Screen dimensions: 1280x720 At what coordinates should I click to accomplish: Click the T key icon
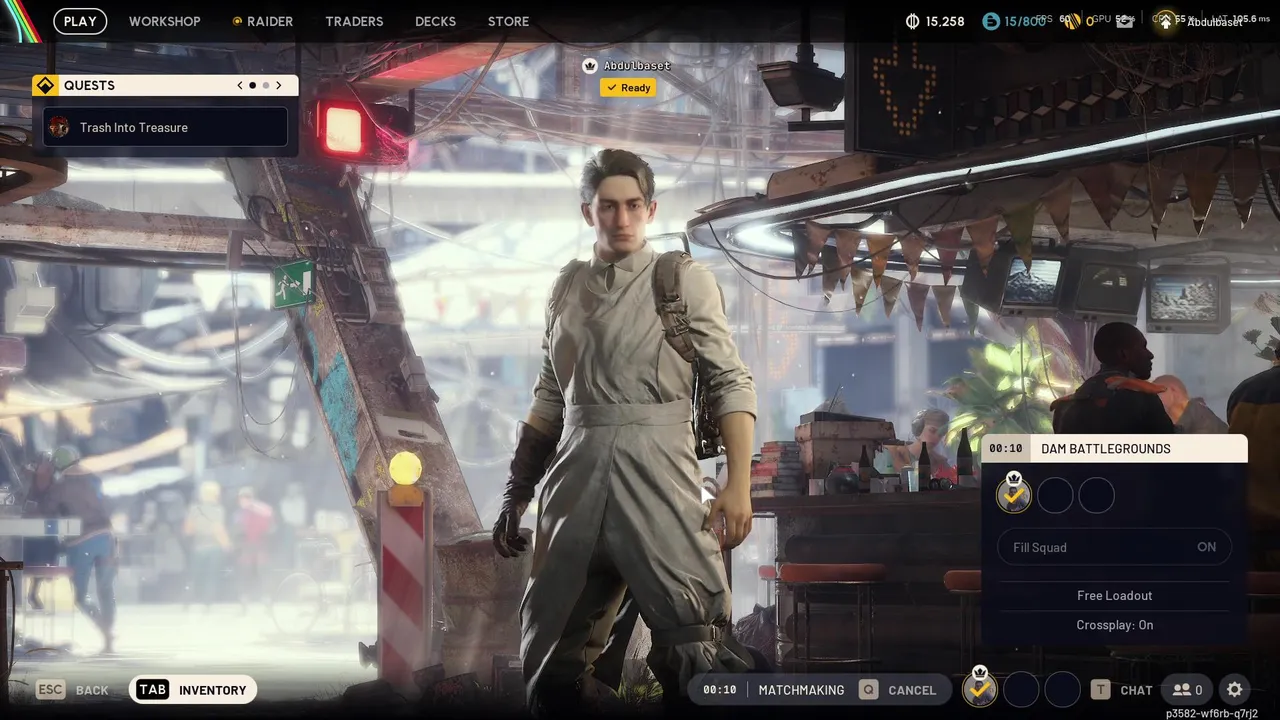coord(1101,690)
